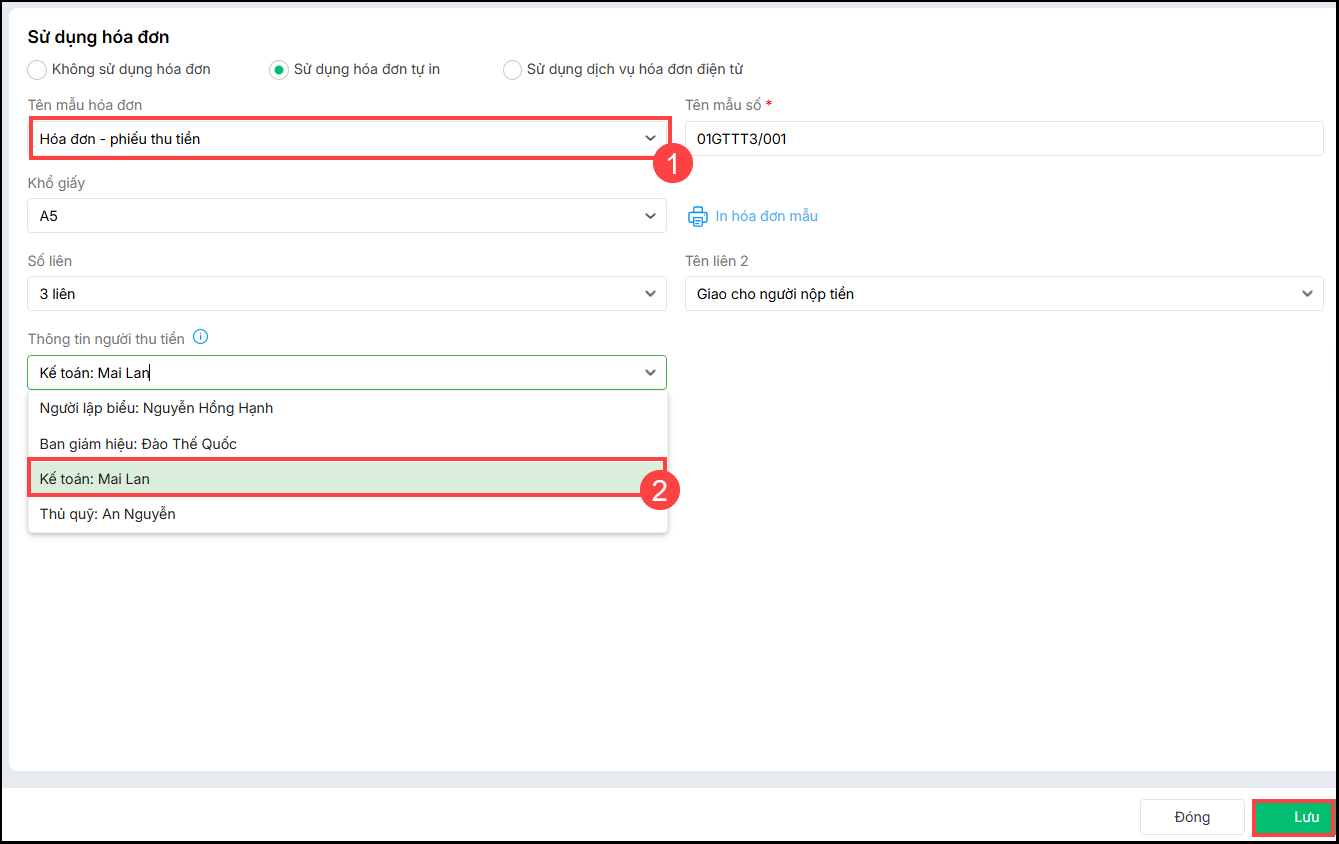The image size is (1339, 844).
Task: Open the Tên mẫu hóa đơn dropdown
Action: [346, 139]
